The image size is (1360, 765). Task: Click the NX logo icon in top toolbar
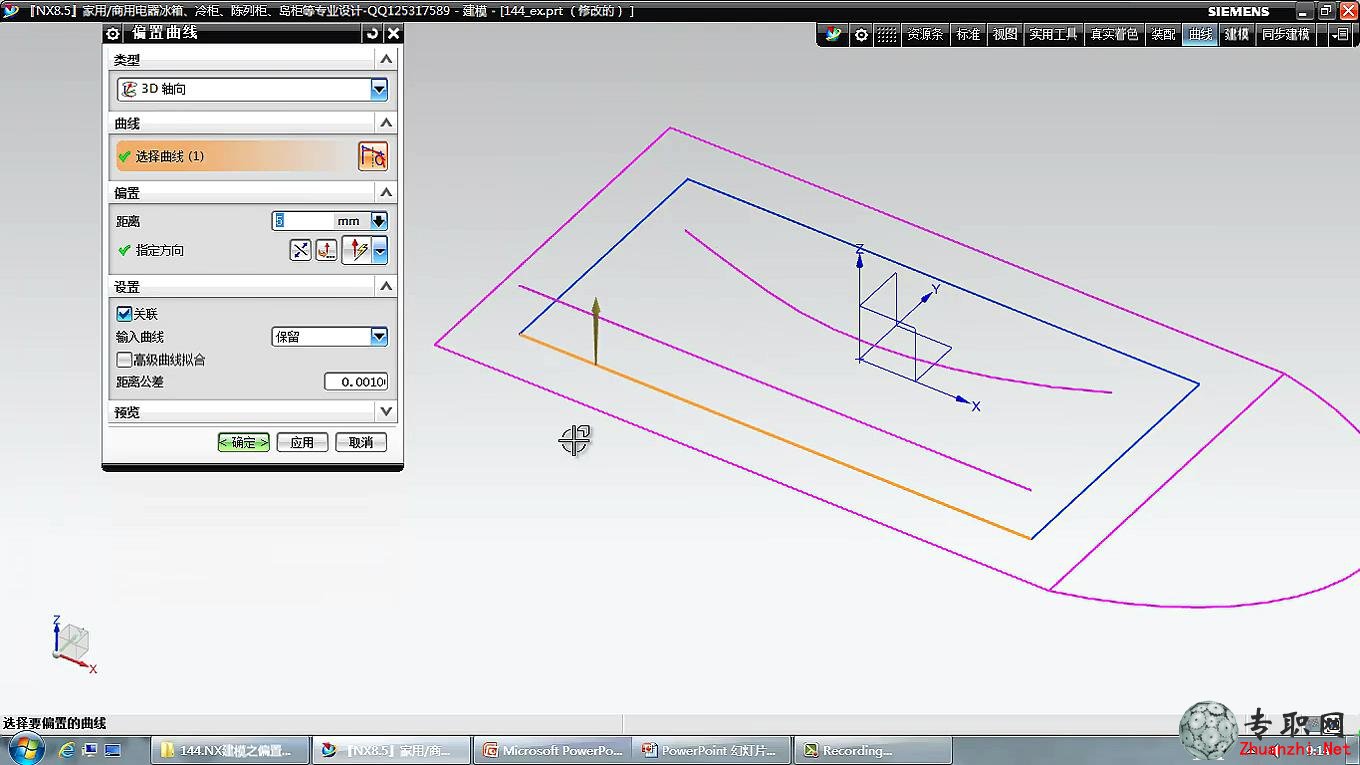(x=833, y=34)
